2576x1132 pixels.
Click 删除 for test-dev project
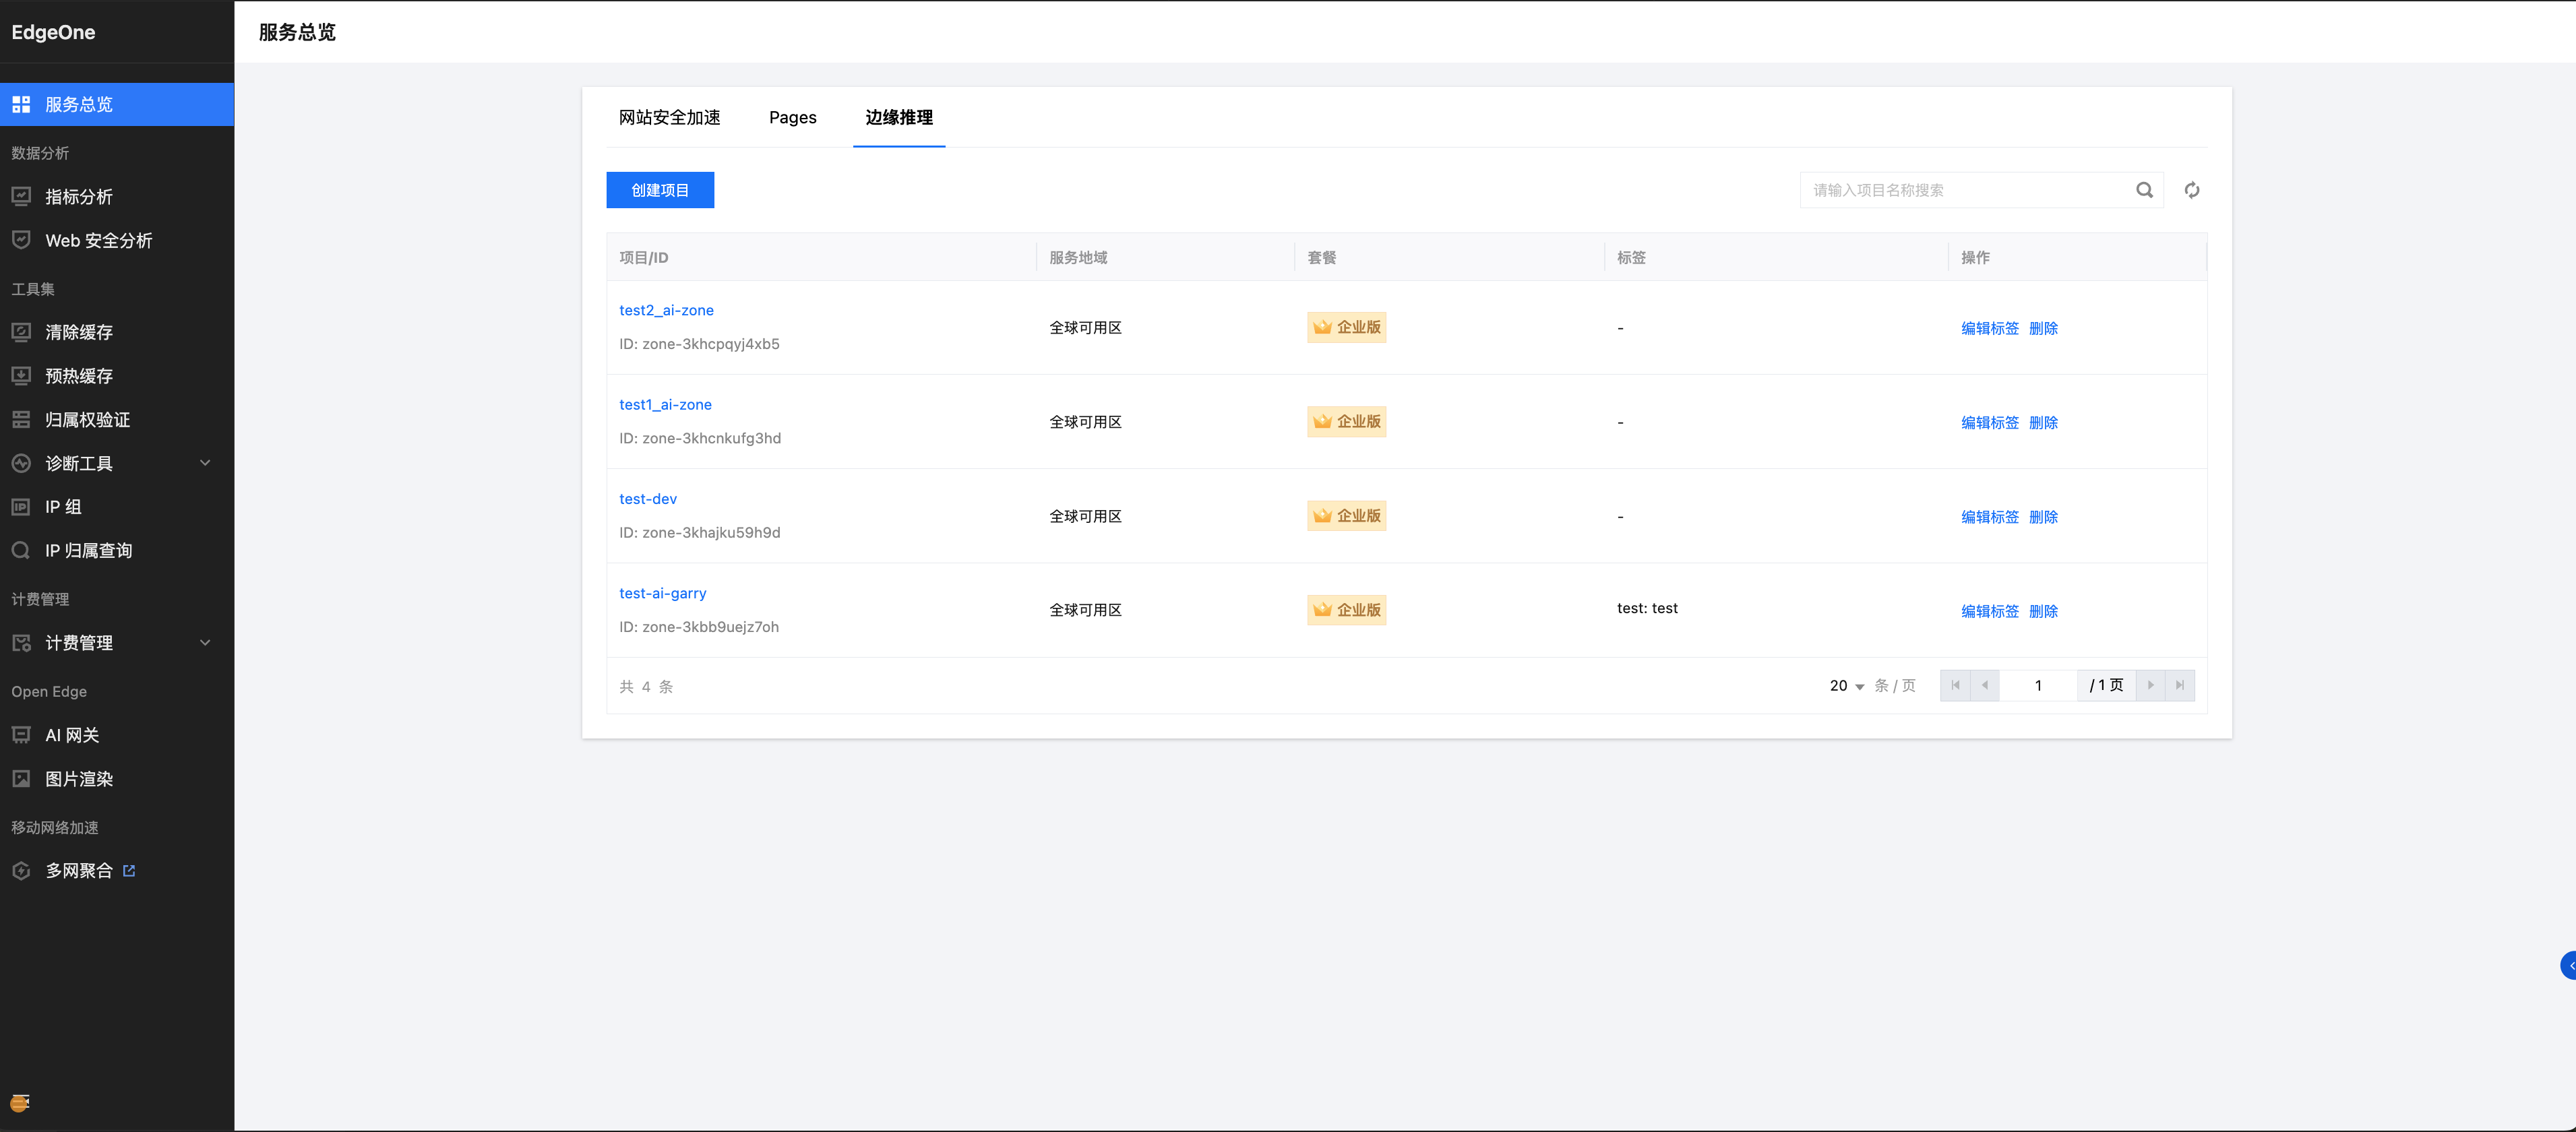2043,517
